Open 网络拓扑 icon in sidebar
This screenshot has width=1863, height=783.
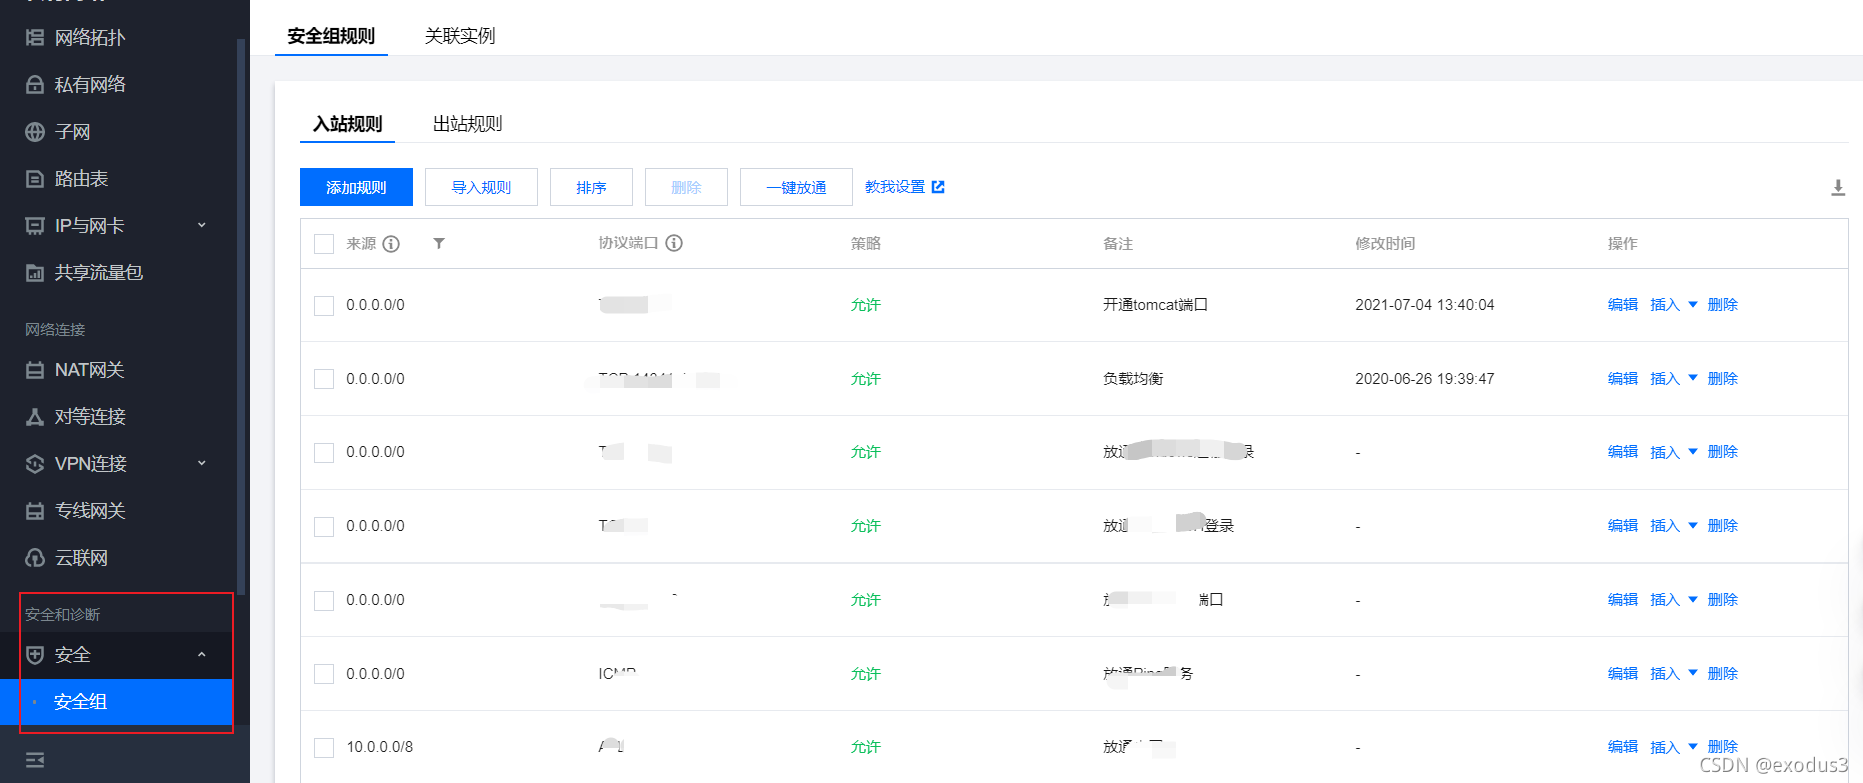35,38
